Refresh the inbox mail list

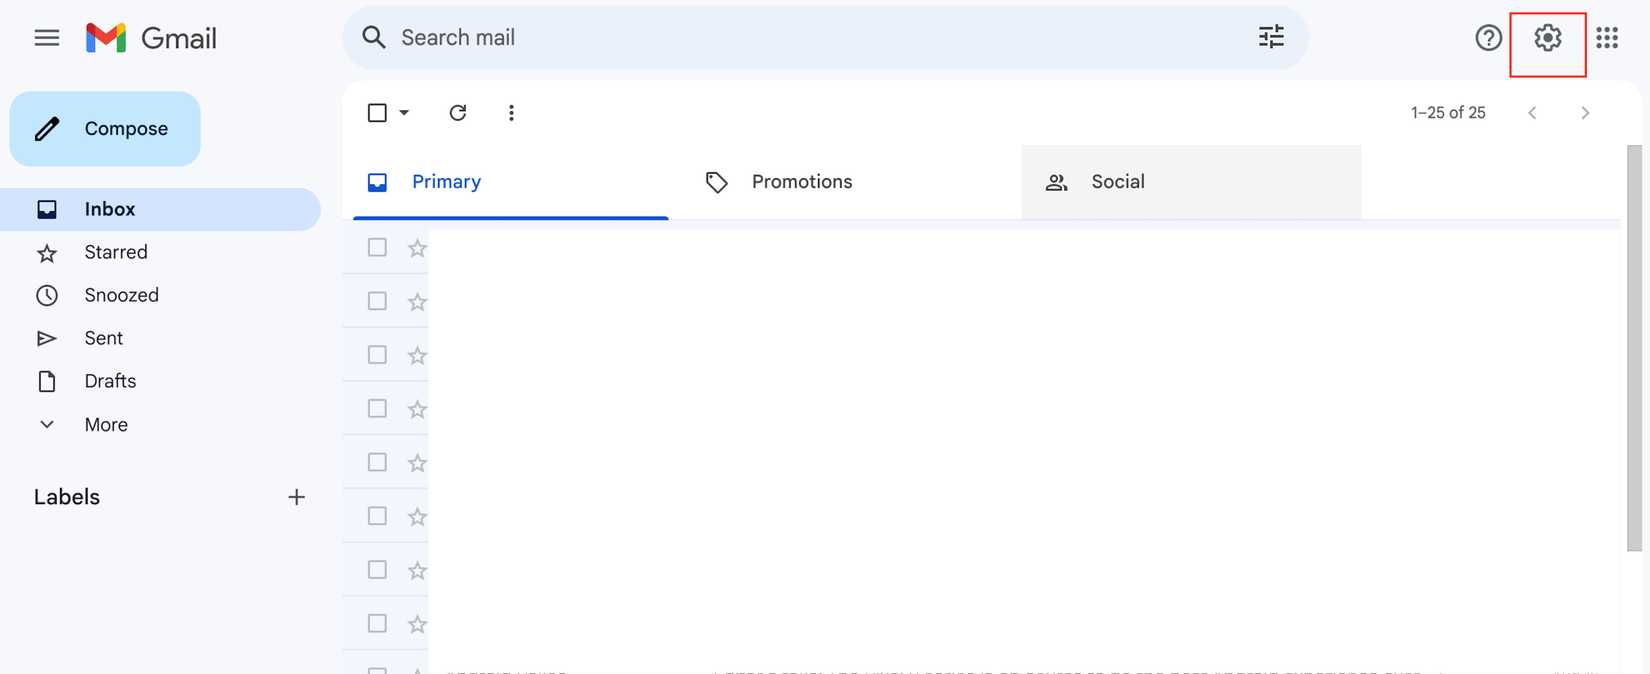tap(458, 113)
